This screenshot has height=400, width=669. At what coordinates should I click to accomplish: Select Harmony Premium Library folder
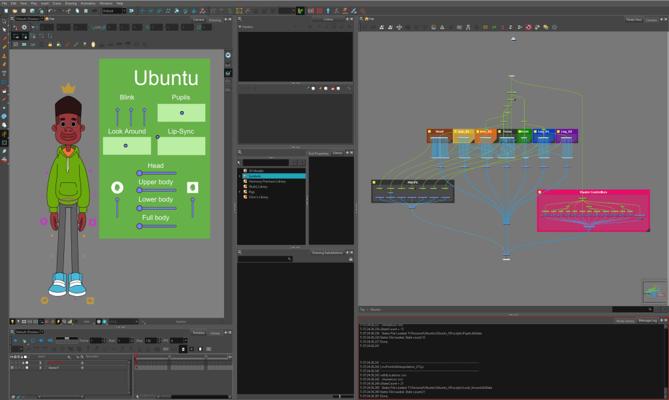point(267,181)
